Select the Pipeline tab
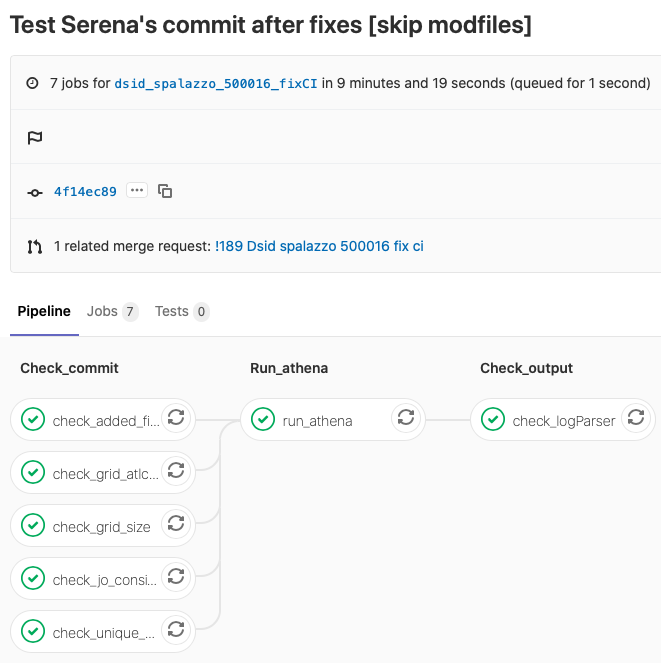 [44, 312]
